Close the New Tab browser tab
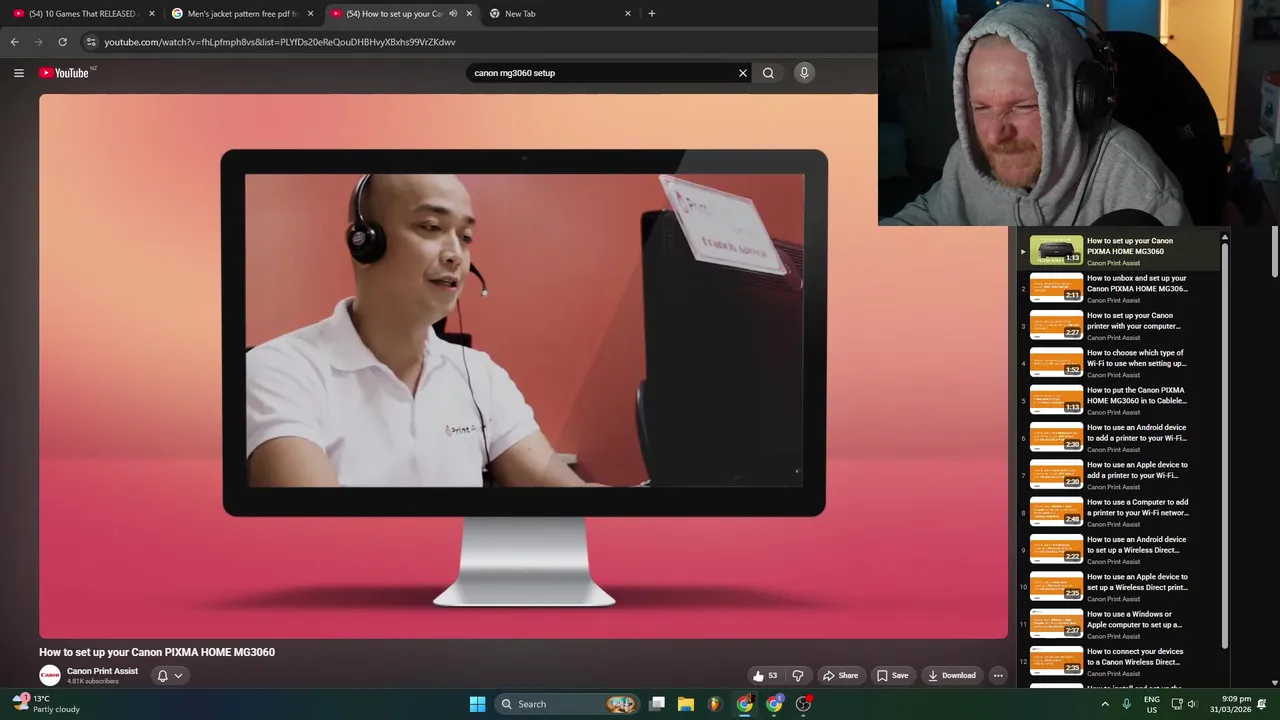Screen dimensions: 1280x720 click(628, 14)
